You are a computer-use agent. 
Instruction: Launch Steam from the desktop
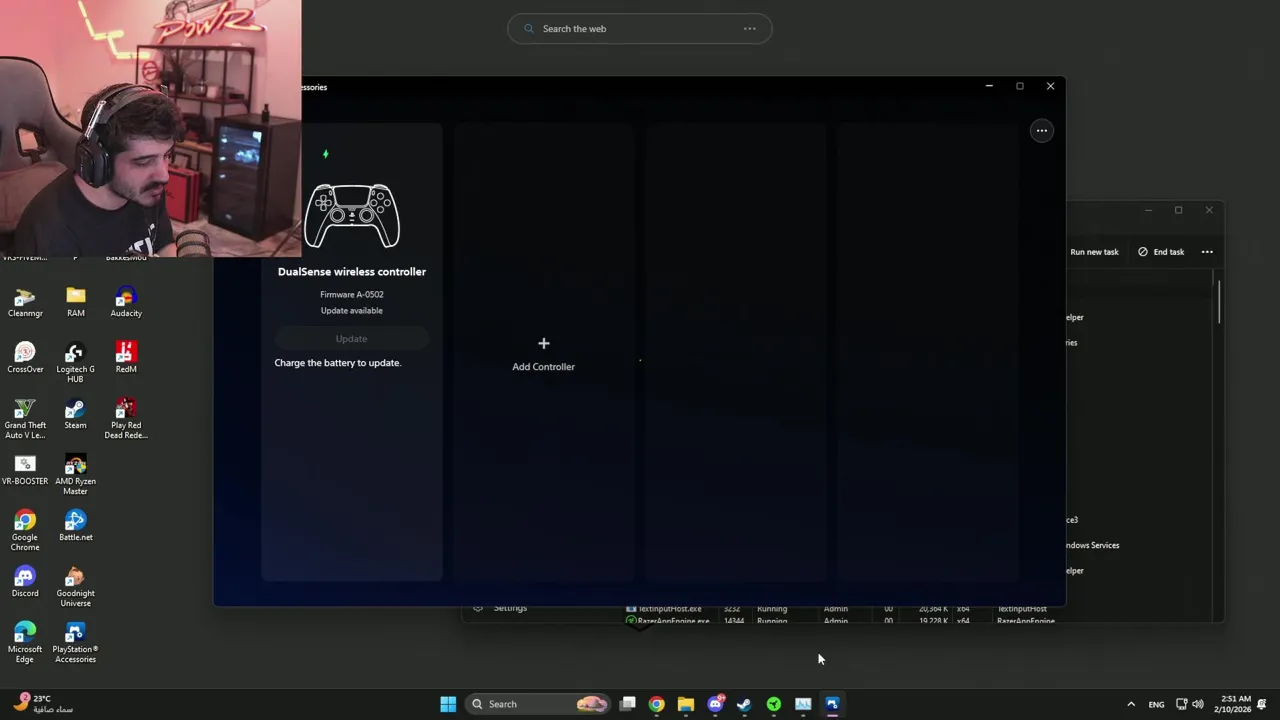point(76,414)
